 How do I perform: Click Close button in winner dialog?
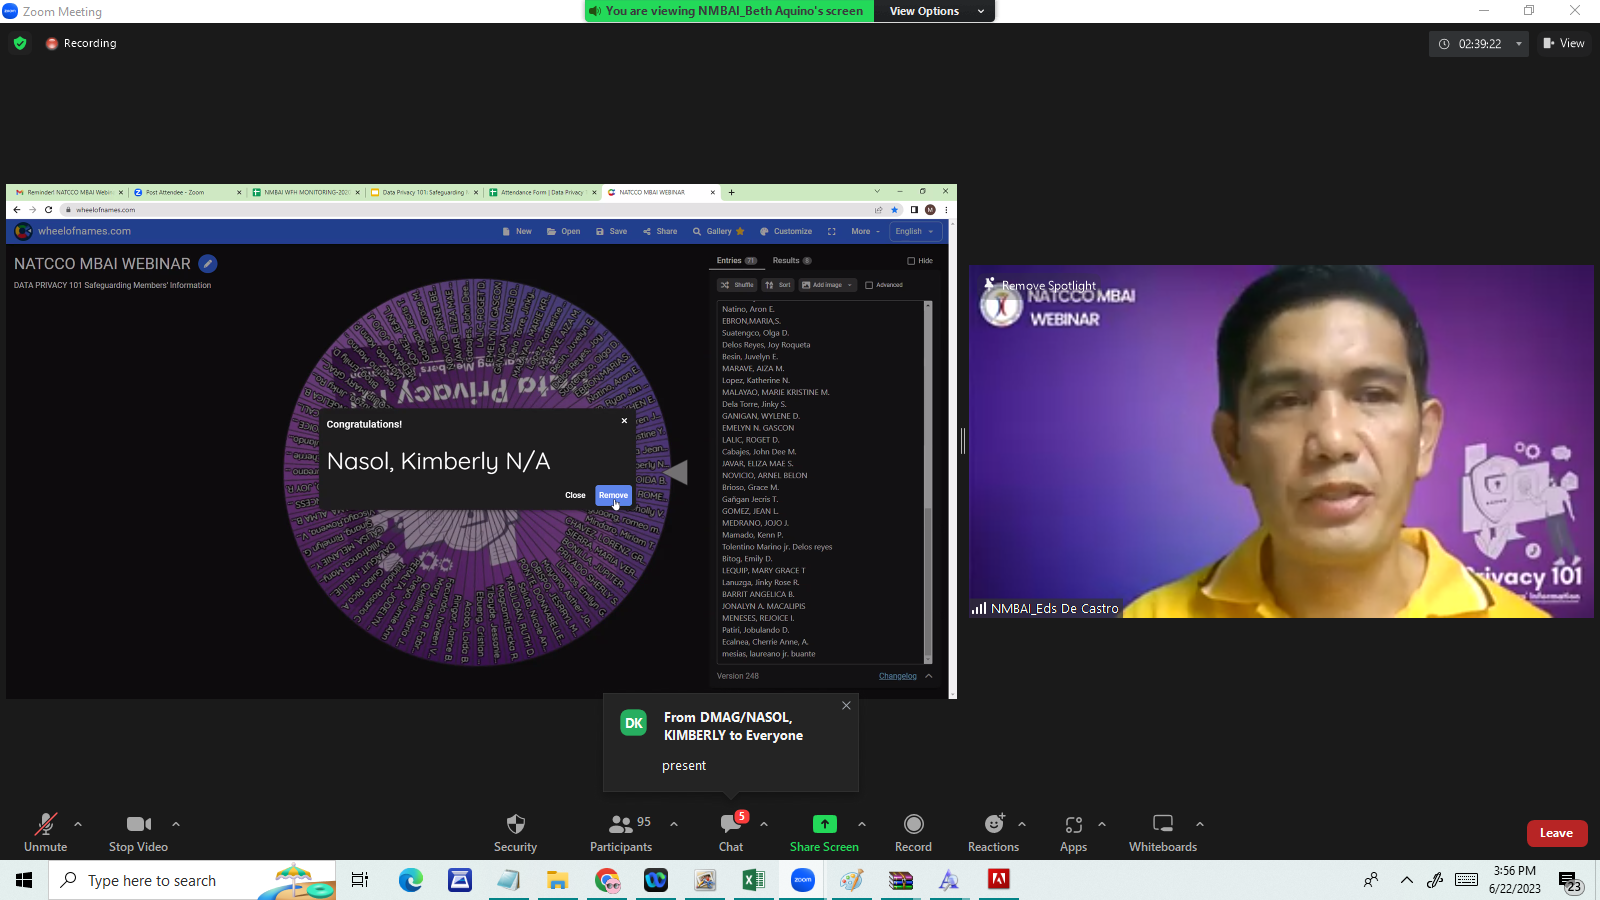[x=575, y=495]
